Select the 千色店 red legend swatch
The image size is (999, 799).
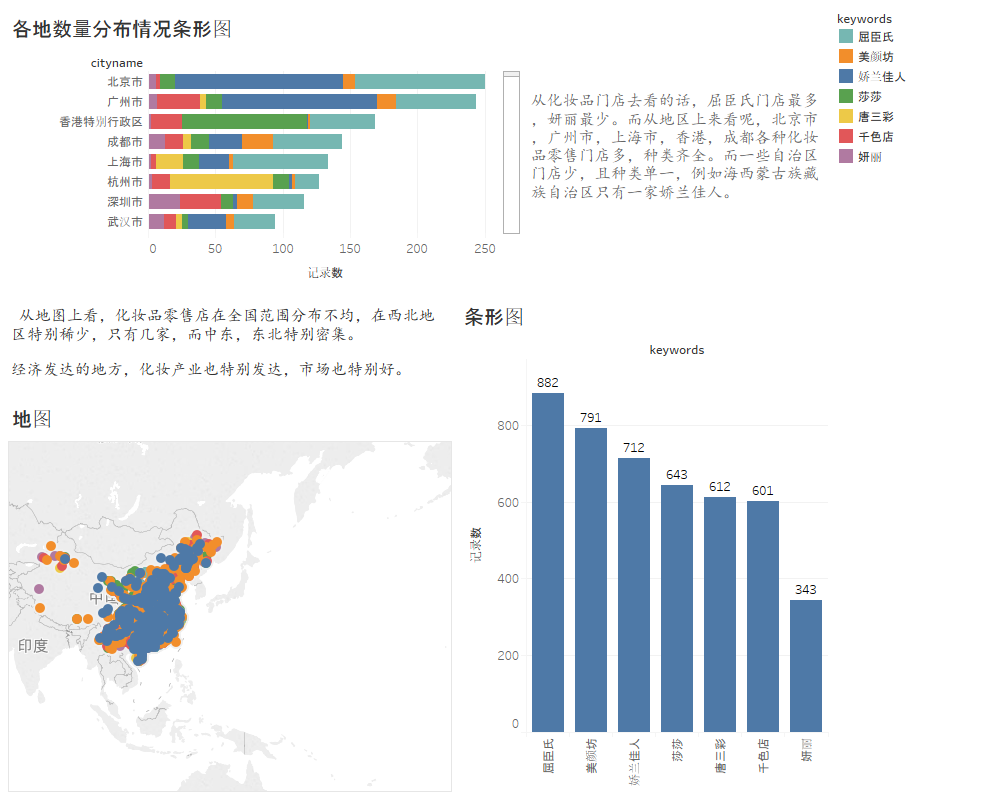845,136
